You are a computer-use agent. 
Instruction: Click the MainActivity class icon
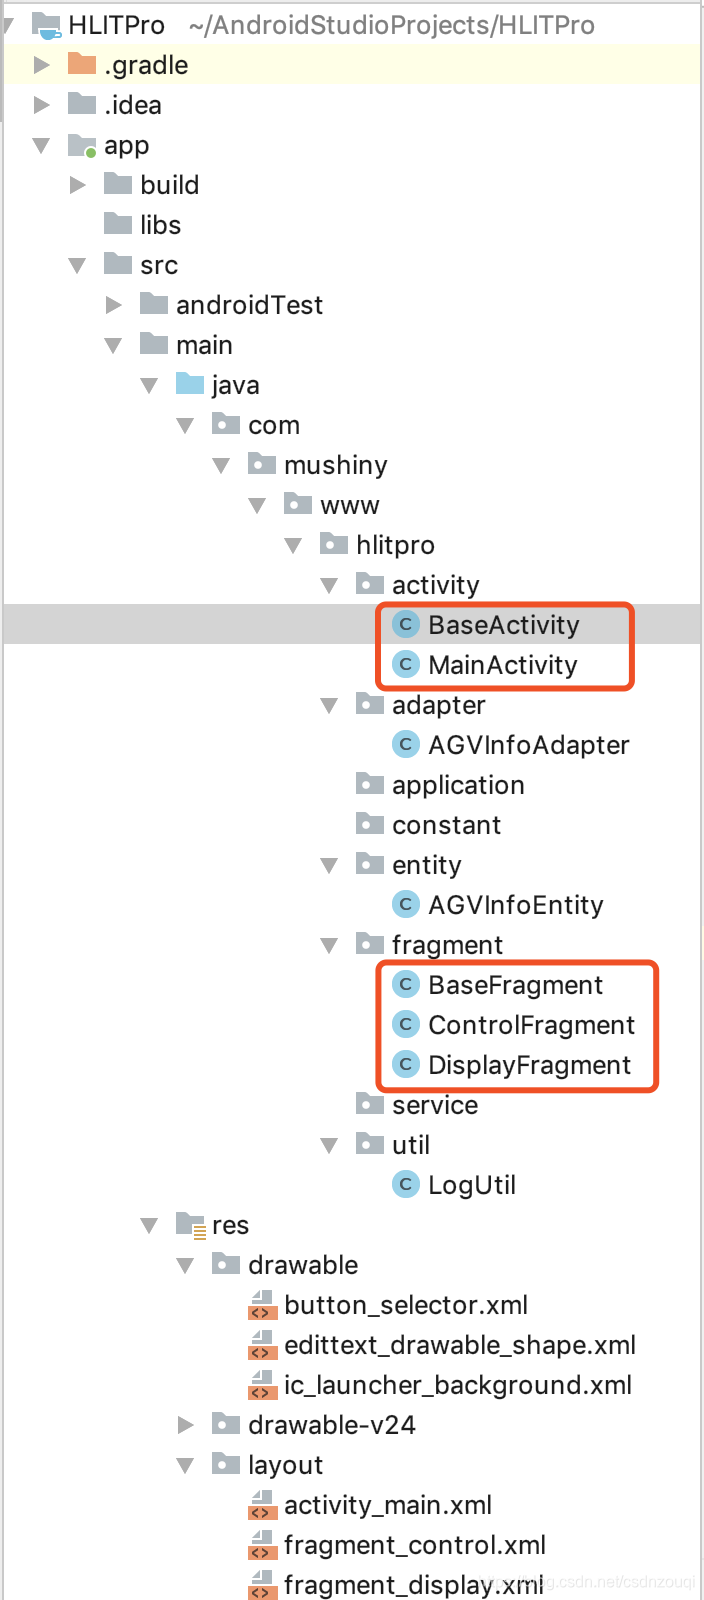(x=406, y=664)
